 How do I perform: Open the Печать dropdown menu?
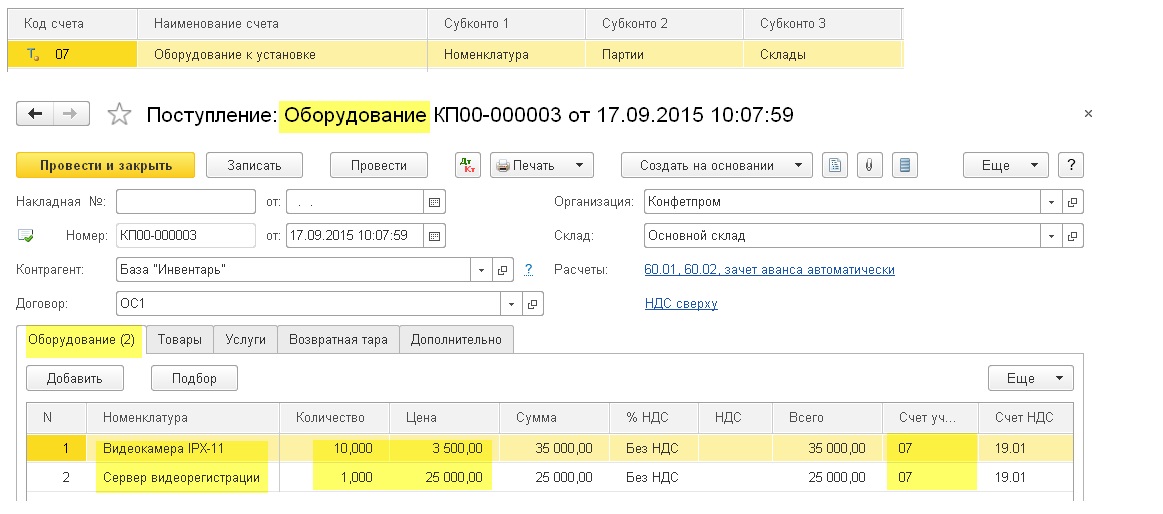click(x=541, y=165)
